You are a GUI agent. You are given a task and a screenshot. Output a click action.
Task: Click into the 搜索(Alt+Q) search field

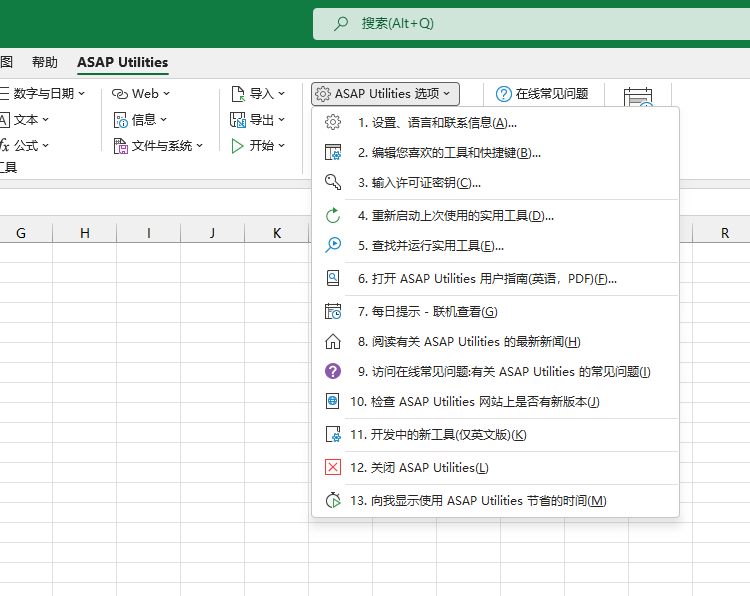531,23
